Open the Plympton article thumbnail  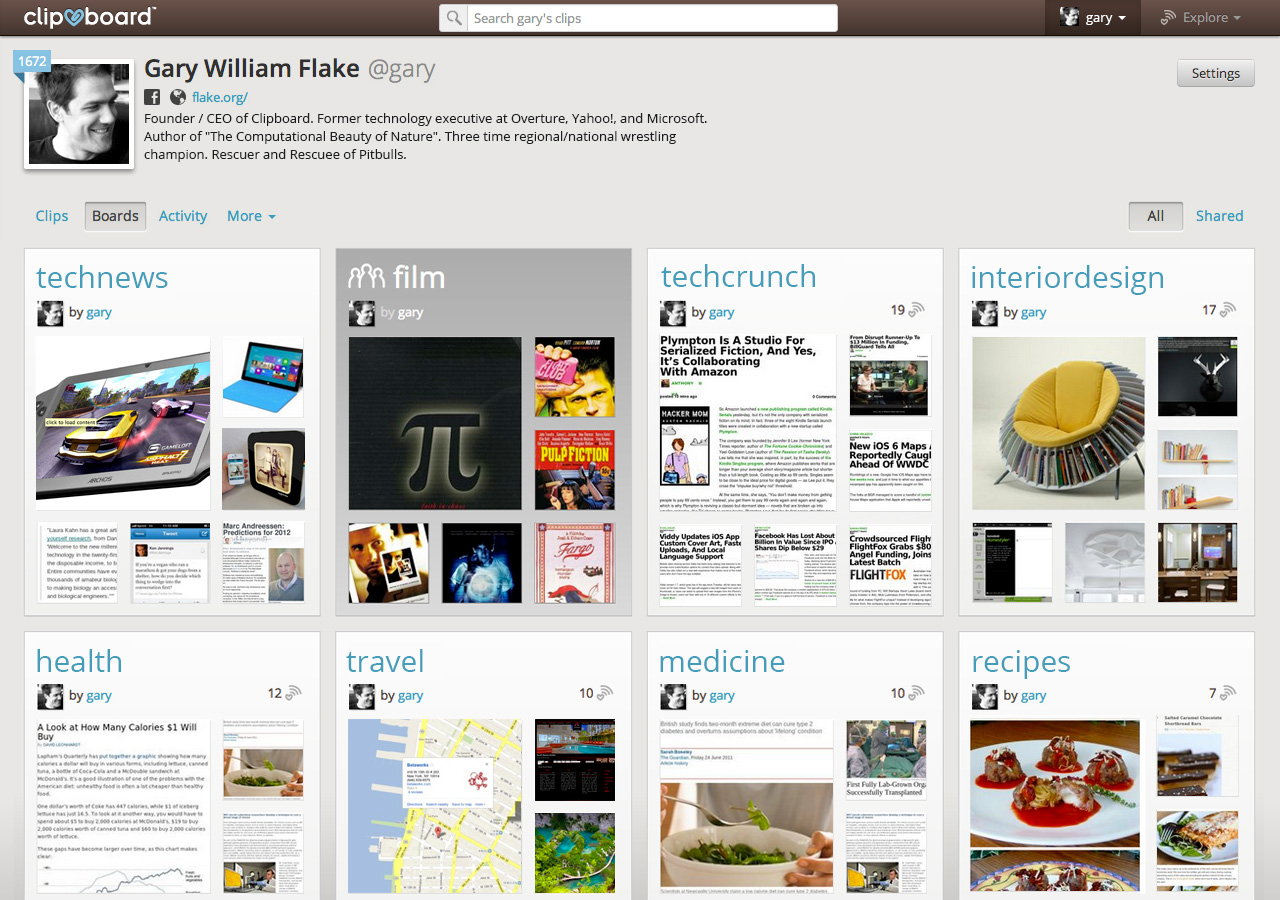click(x=748, y=423)
